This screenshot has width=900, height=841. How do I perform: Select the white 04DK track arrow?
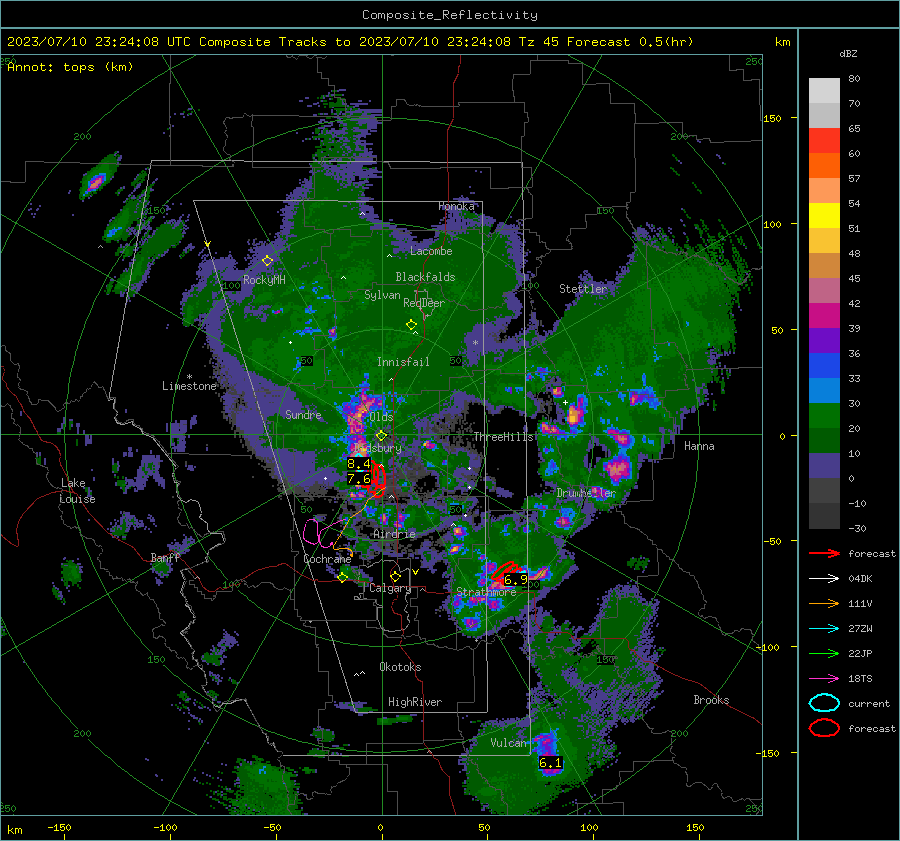coord(824,579)
